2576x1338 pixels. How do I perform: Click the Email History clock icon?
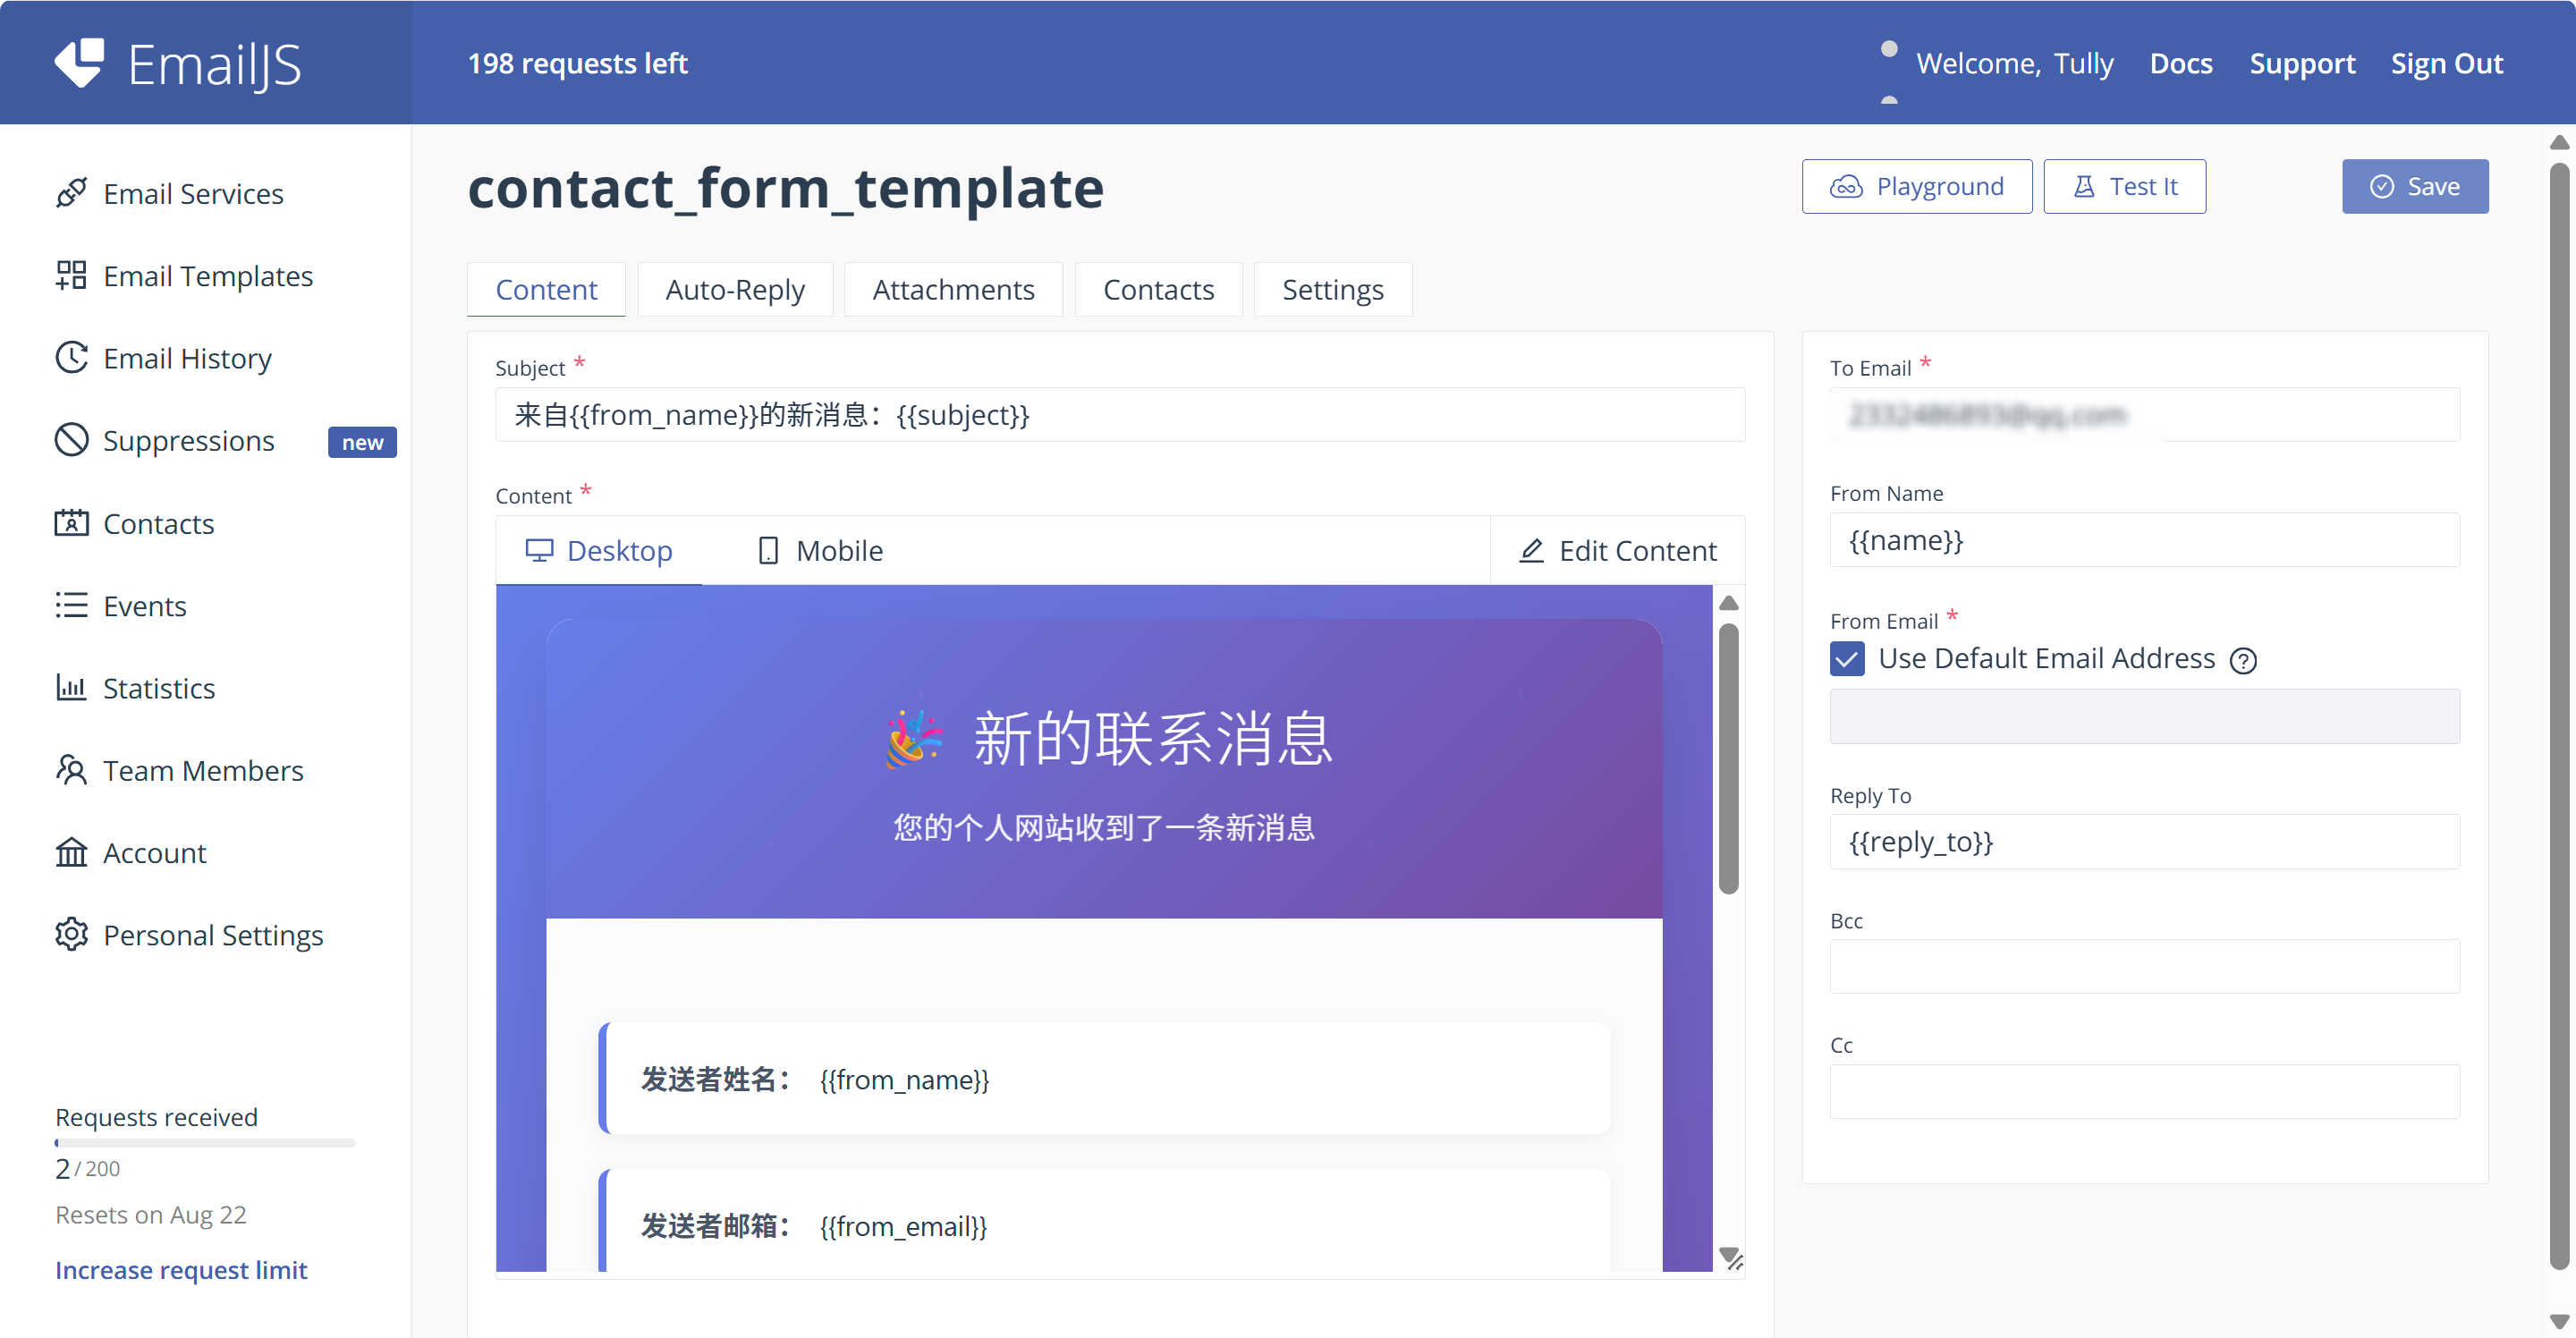71,358
